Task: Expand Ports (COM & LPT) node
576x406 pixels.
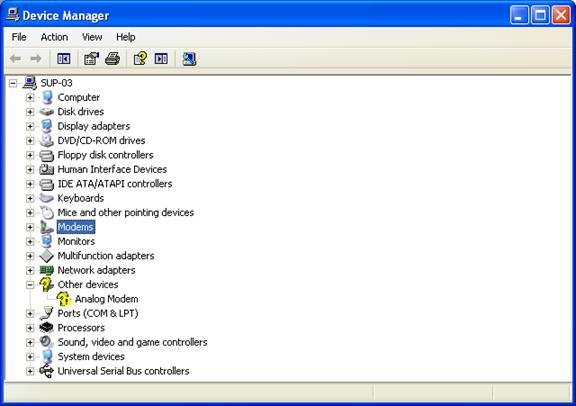Action: click(x=30, y=313)
